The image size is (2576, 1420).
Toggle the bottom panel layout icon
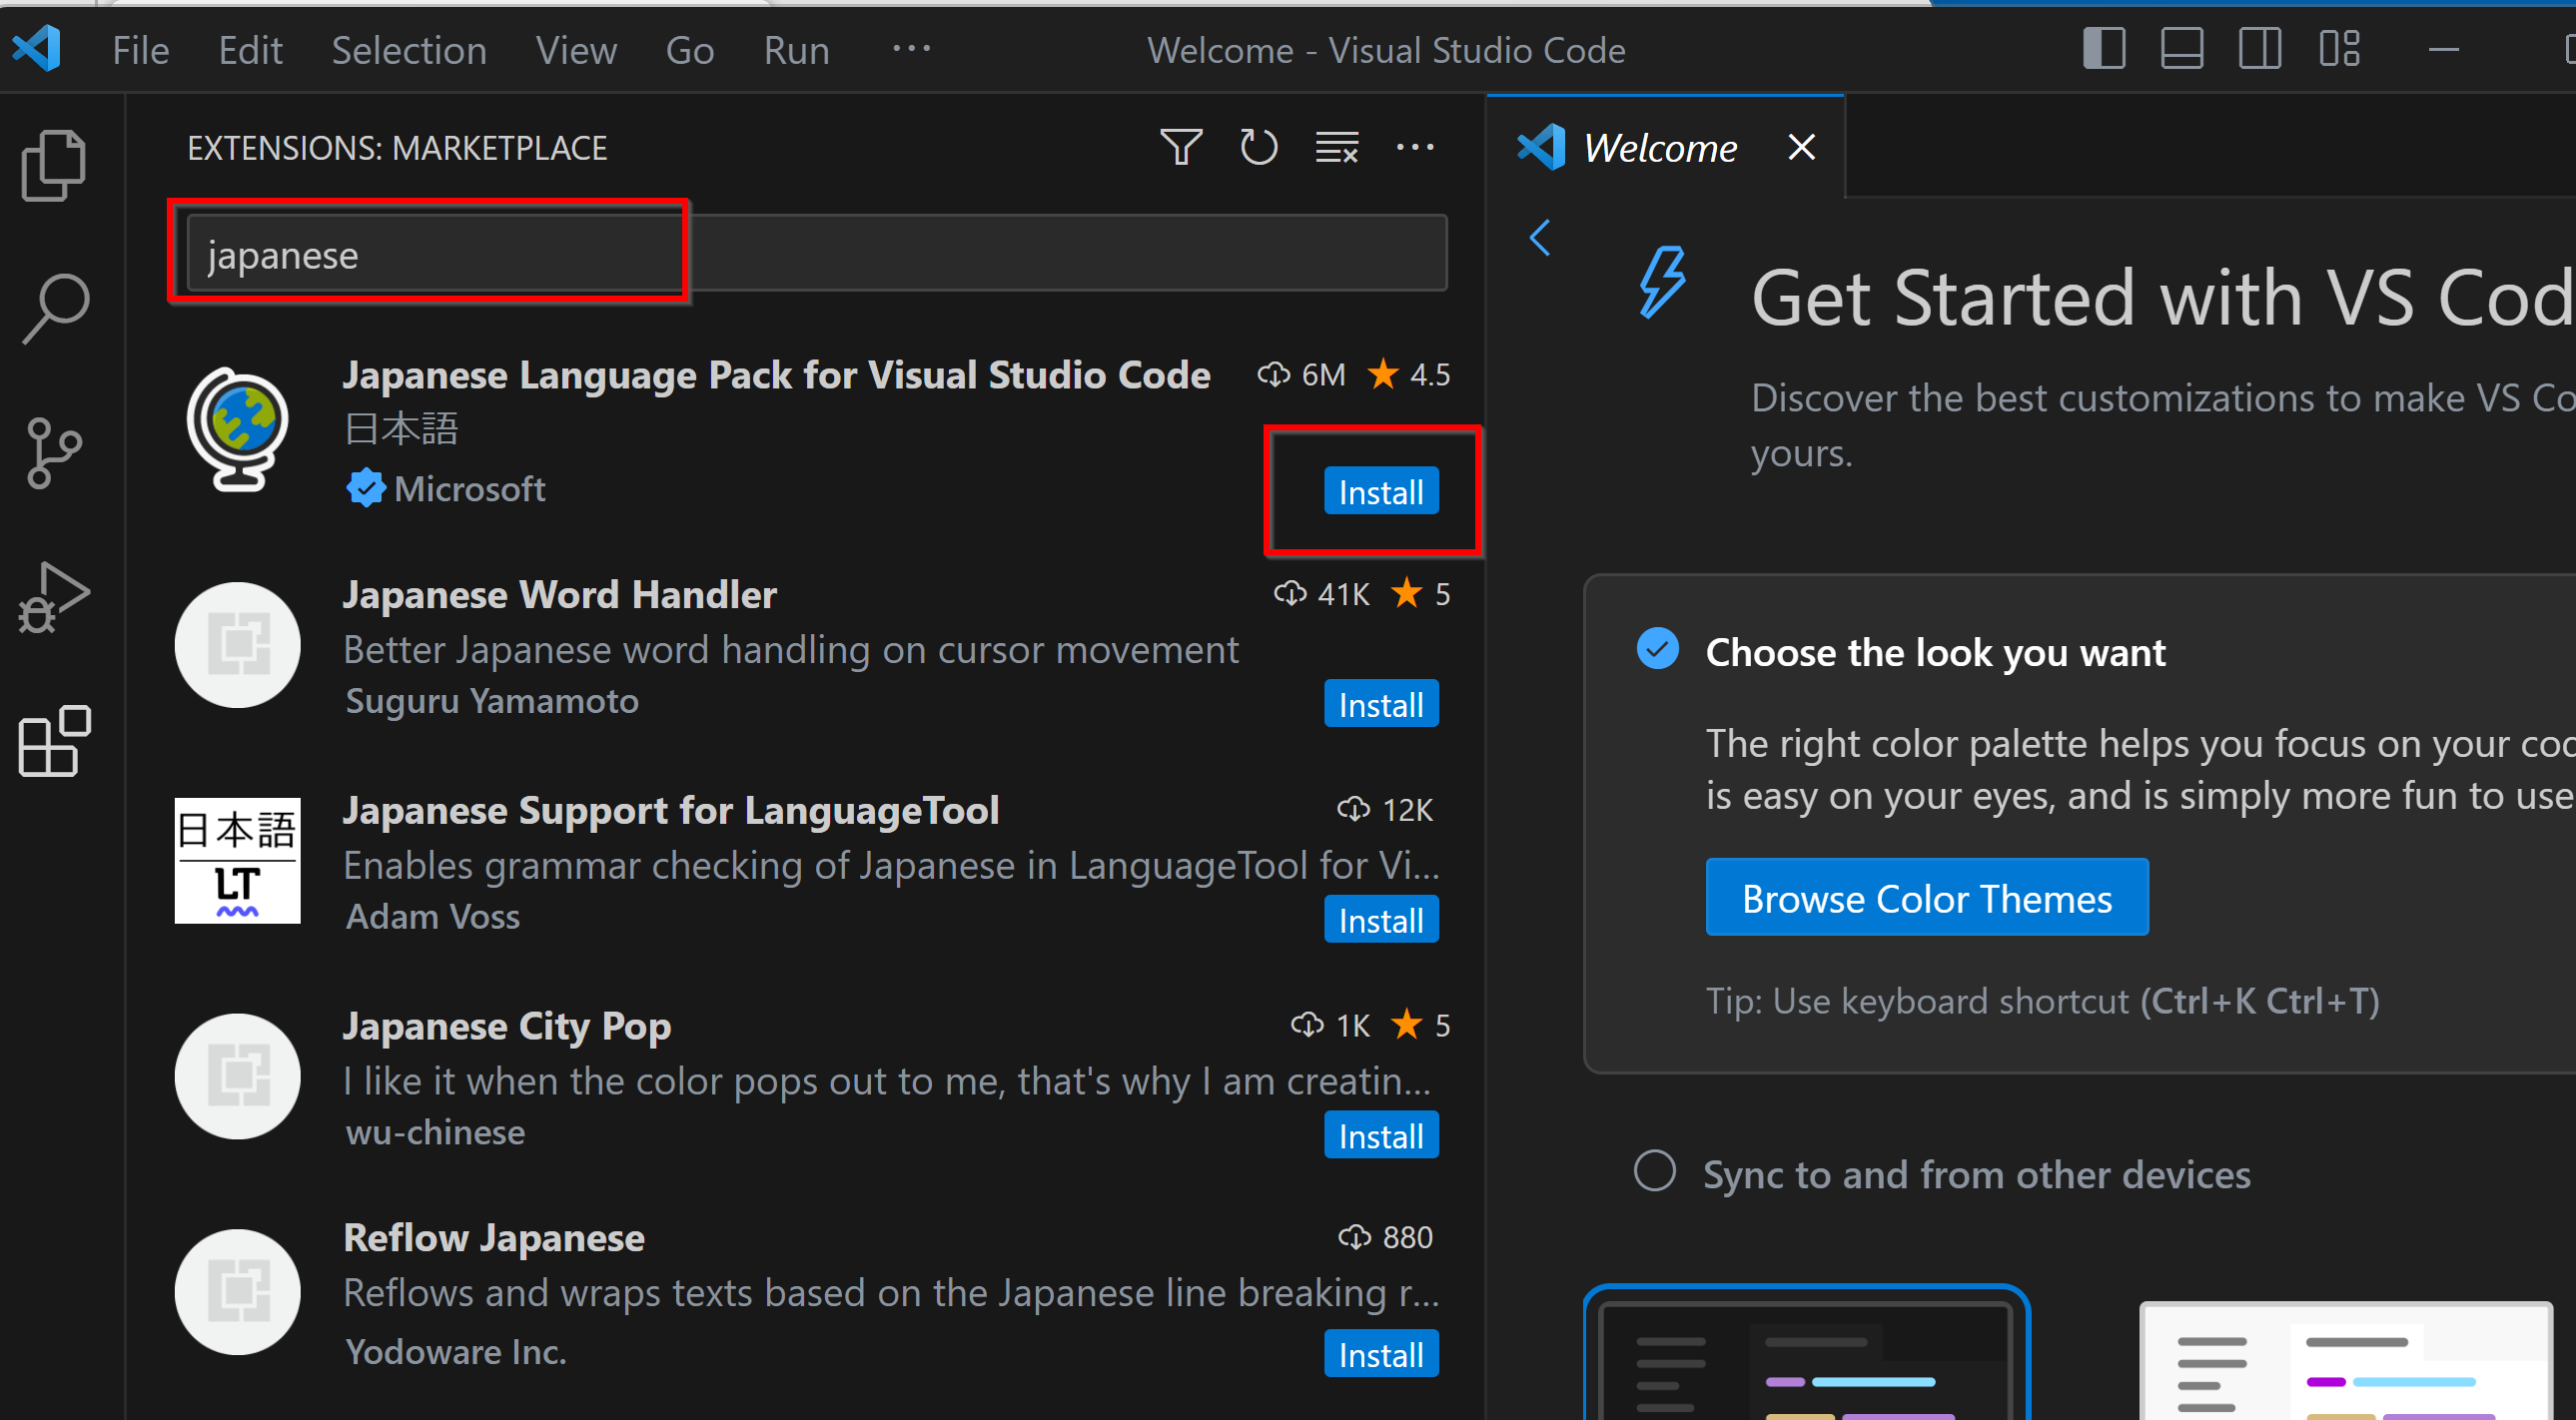pos(2182,49)
